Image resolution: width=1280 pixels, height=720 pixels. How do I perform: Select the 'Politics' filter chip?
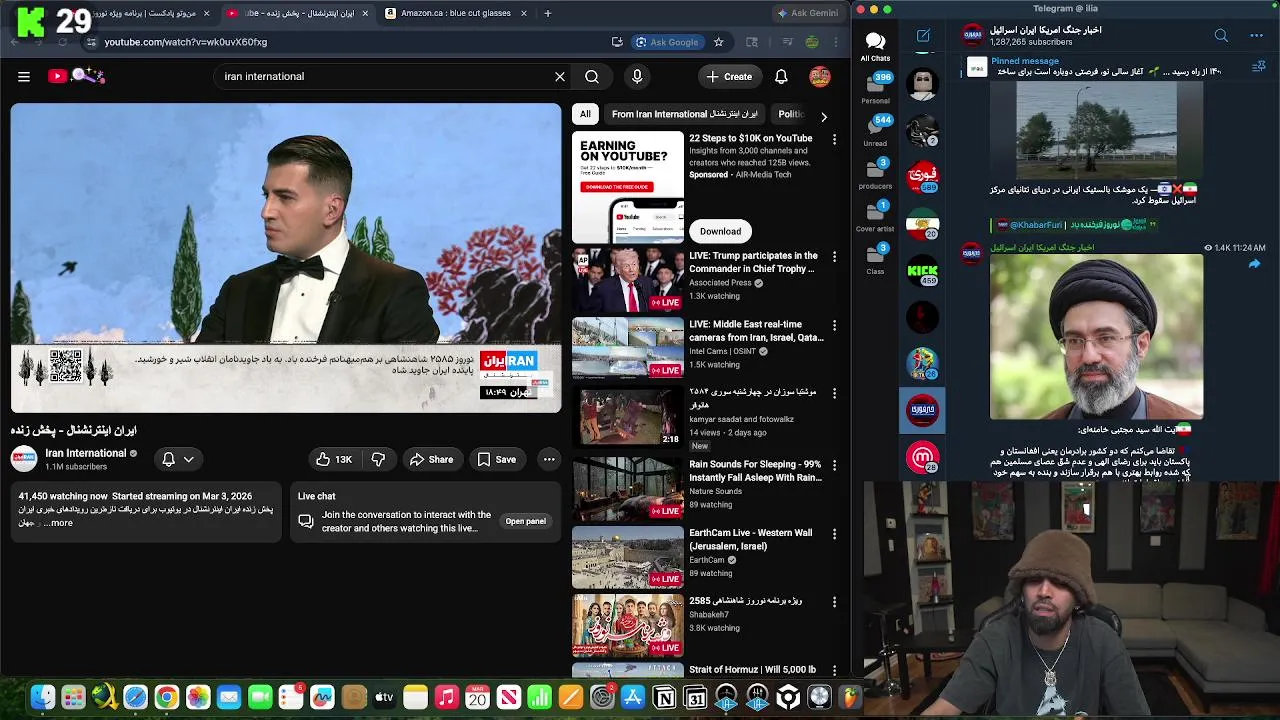pyautogui.click(x=791, y=114)
